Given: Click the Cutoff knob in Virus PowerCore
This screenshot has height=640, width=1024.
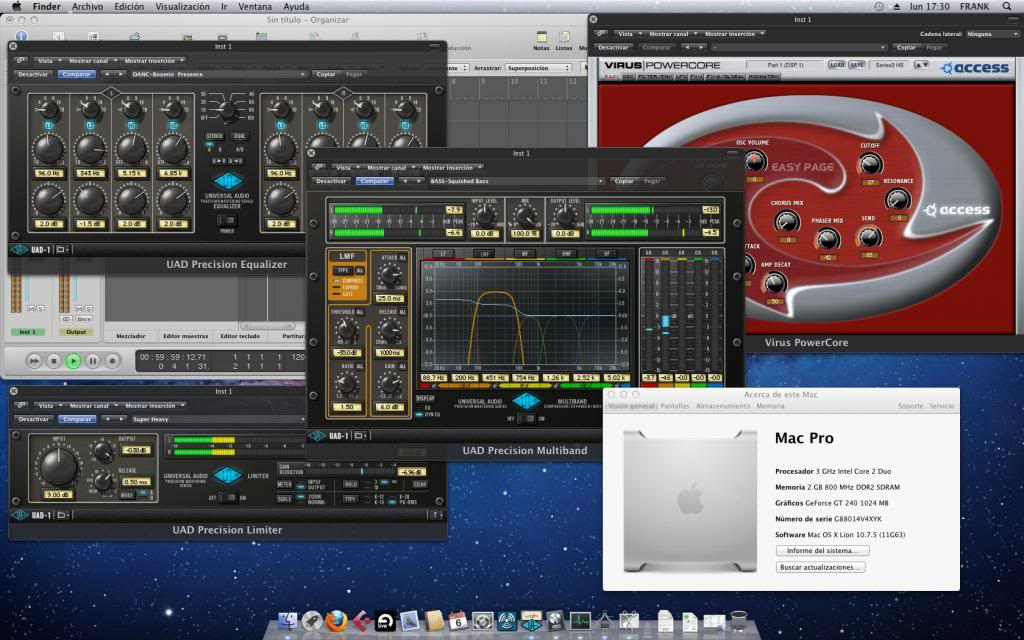Looking at the screenshot, I should coord(870,163).
